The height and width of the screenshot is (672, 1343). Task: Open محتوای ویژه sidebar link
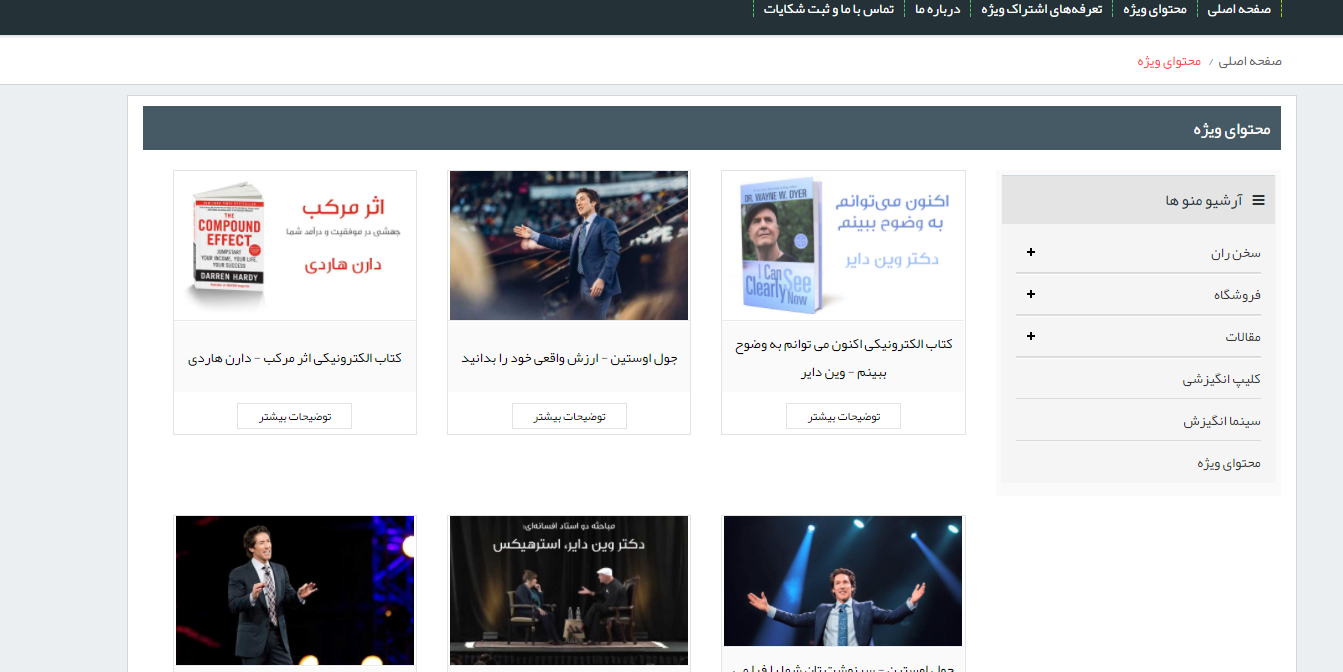coord(1229,463)
